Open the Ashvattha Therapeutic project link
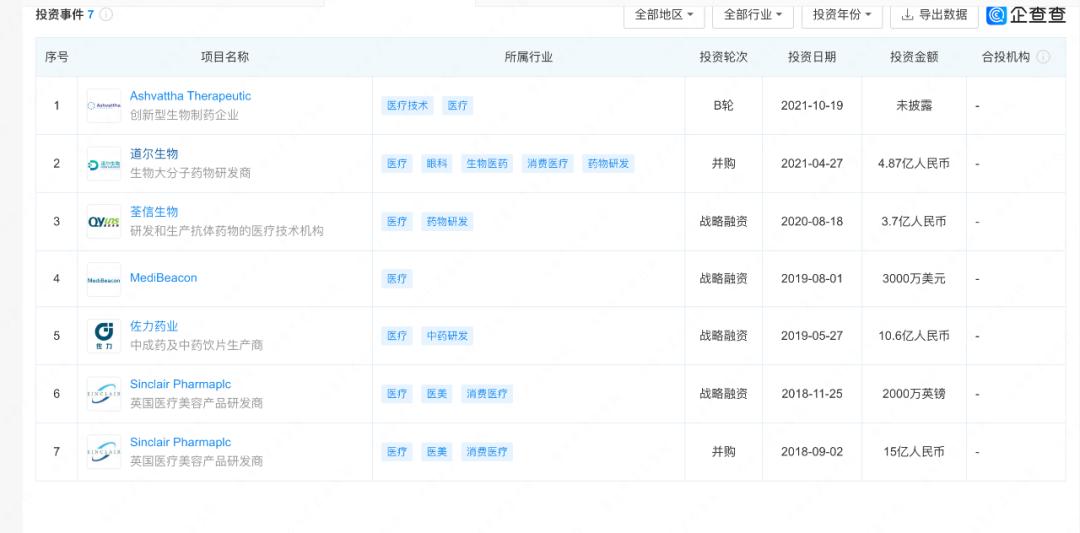The image size is (1080, 533). 190,96
